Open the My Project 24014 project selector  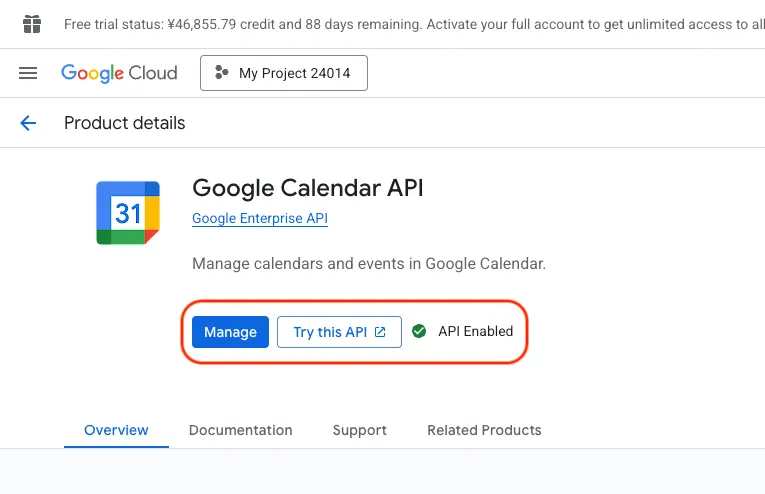284,73
